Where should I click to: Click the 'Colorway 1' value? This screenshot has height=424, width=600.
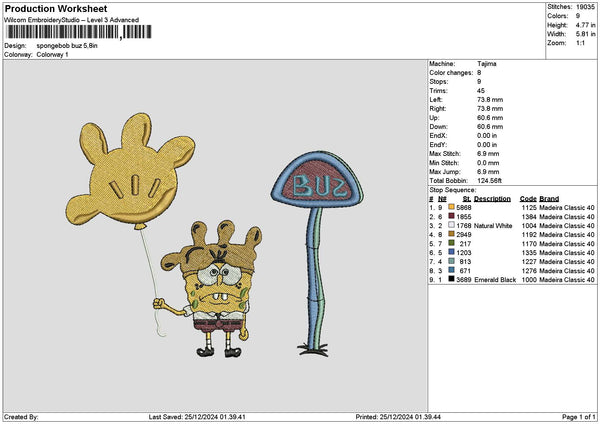tap(52, 54)
